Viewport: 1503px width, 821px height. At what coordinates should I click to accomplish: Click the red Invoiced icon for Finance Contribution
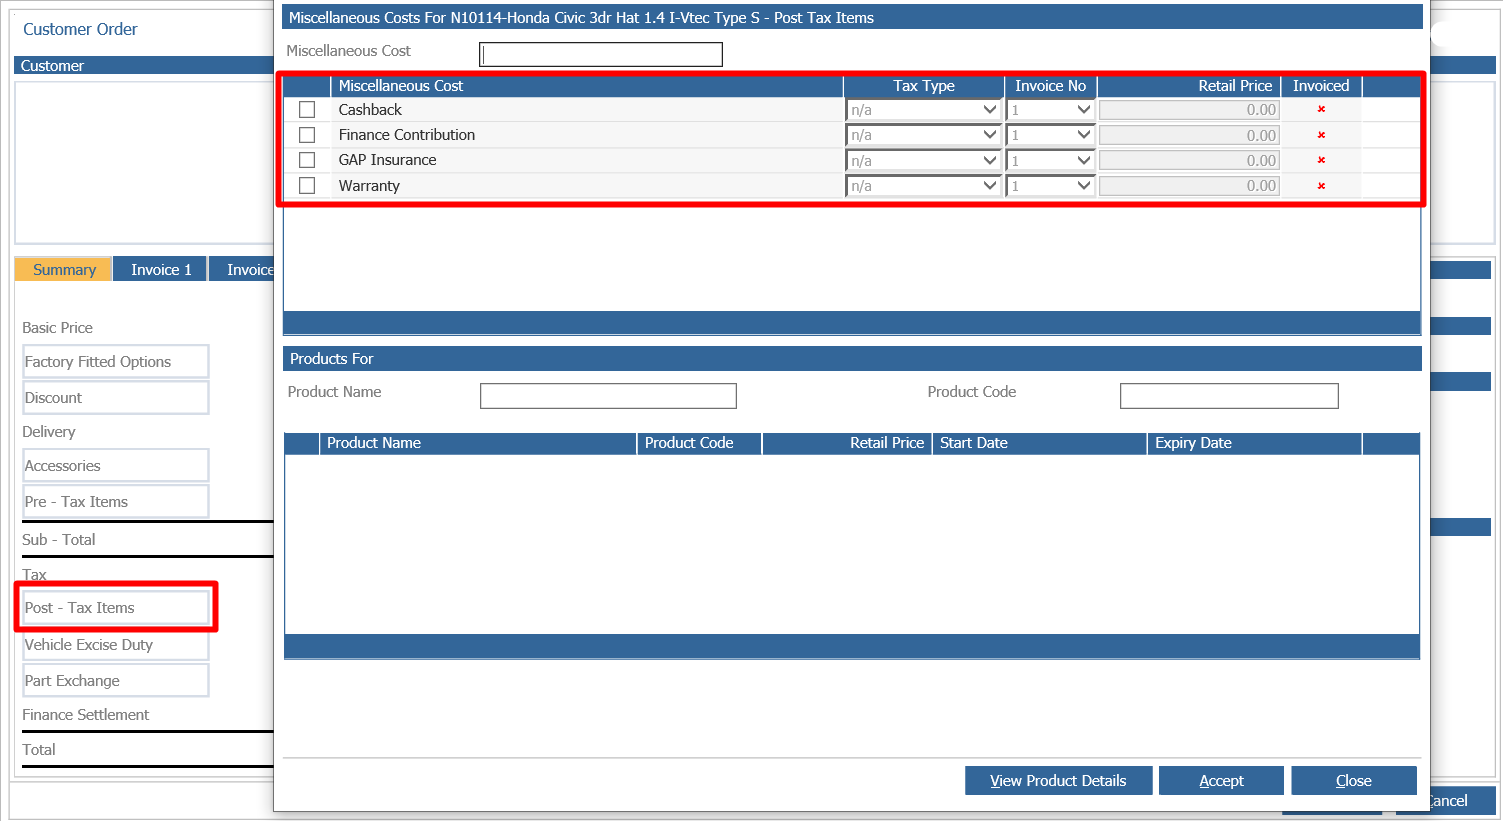pos(1321,135)
